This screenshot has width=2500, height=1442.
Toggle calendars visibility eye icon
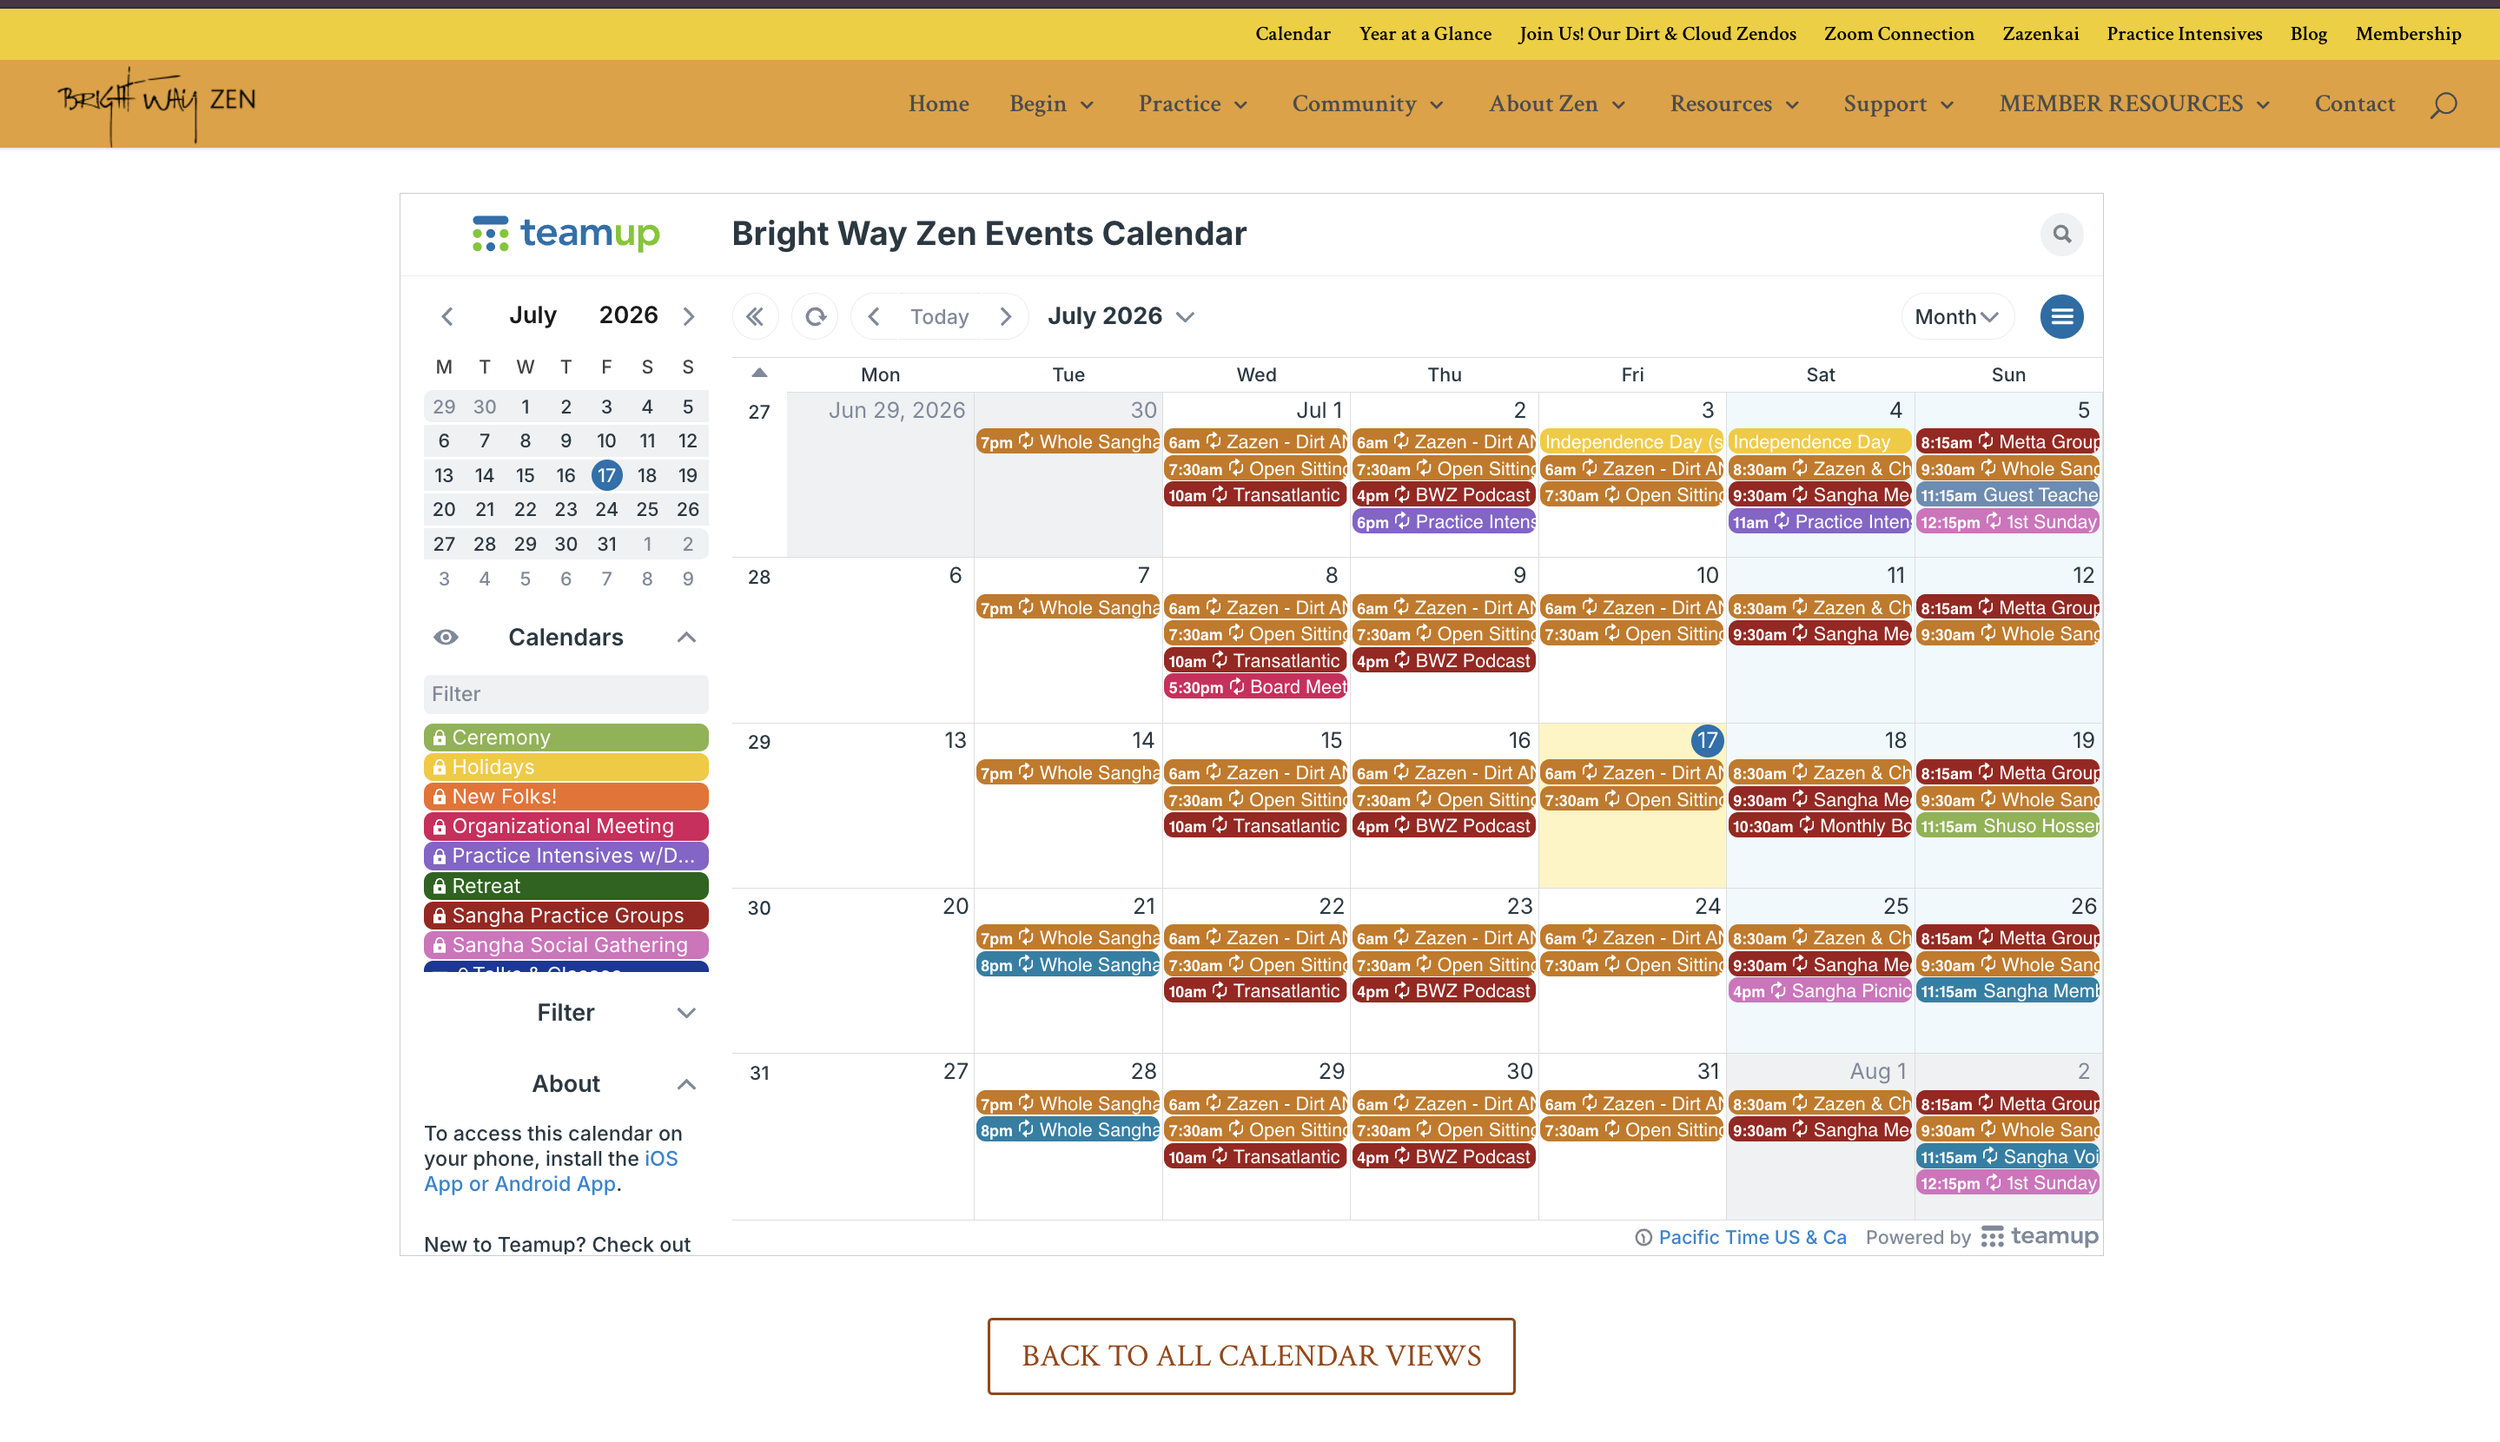[x=446, y=637]
